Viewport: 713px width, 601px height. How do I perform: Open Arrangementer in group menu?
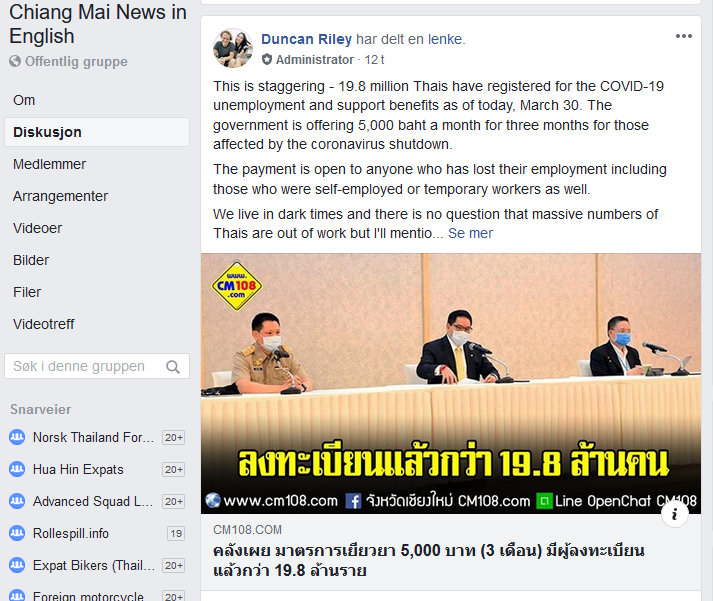(x=60, y=196)
